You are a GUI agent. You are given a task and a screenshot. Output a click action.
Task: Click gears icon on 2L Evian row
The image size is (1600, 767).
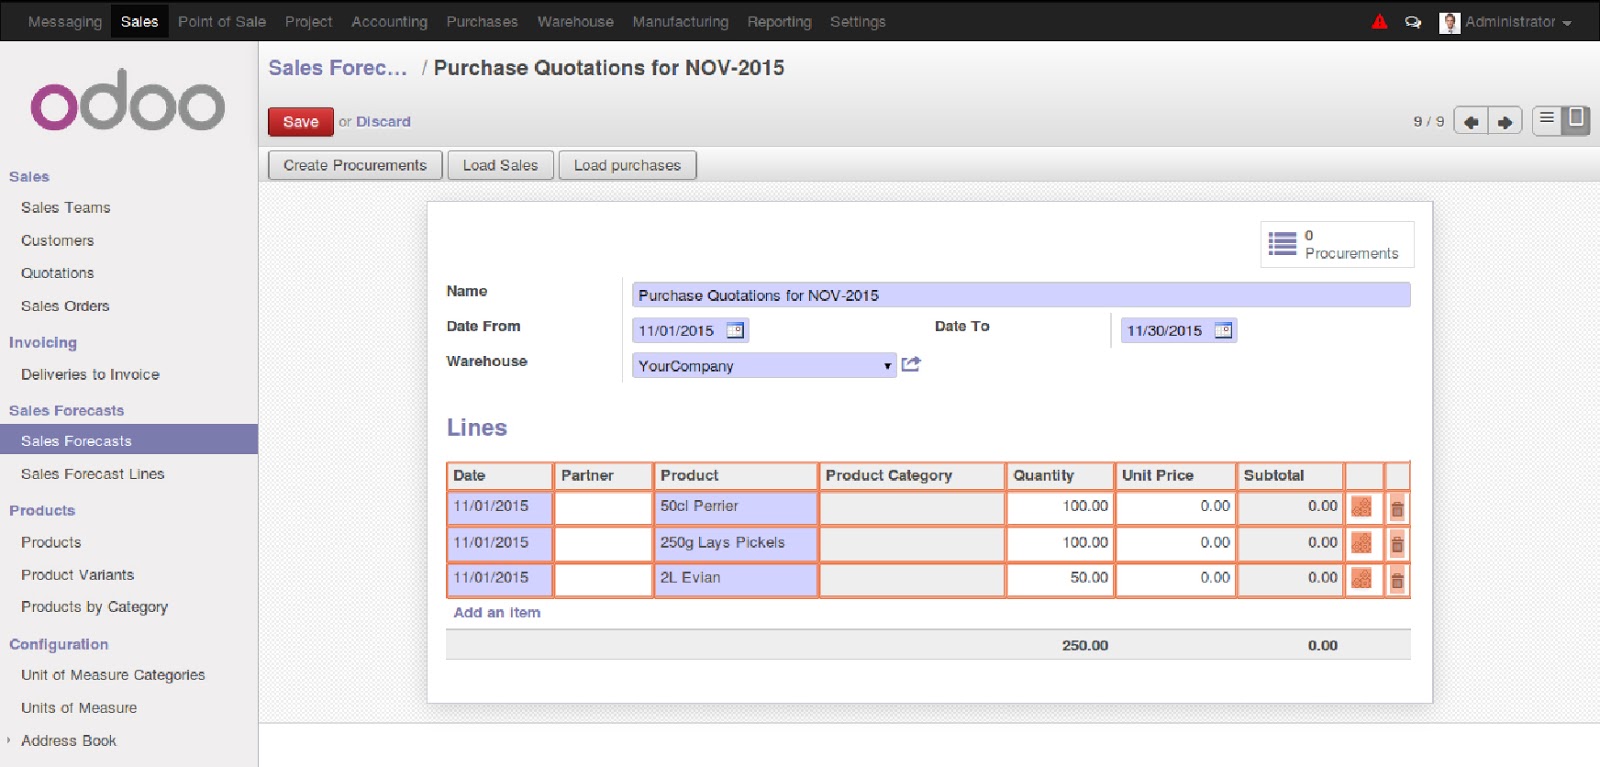1361,578
